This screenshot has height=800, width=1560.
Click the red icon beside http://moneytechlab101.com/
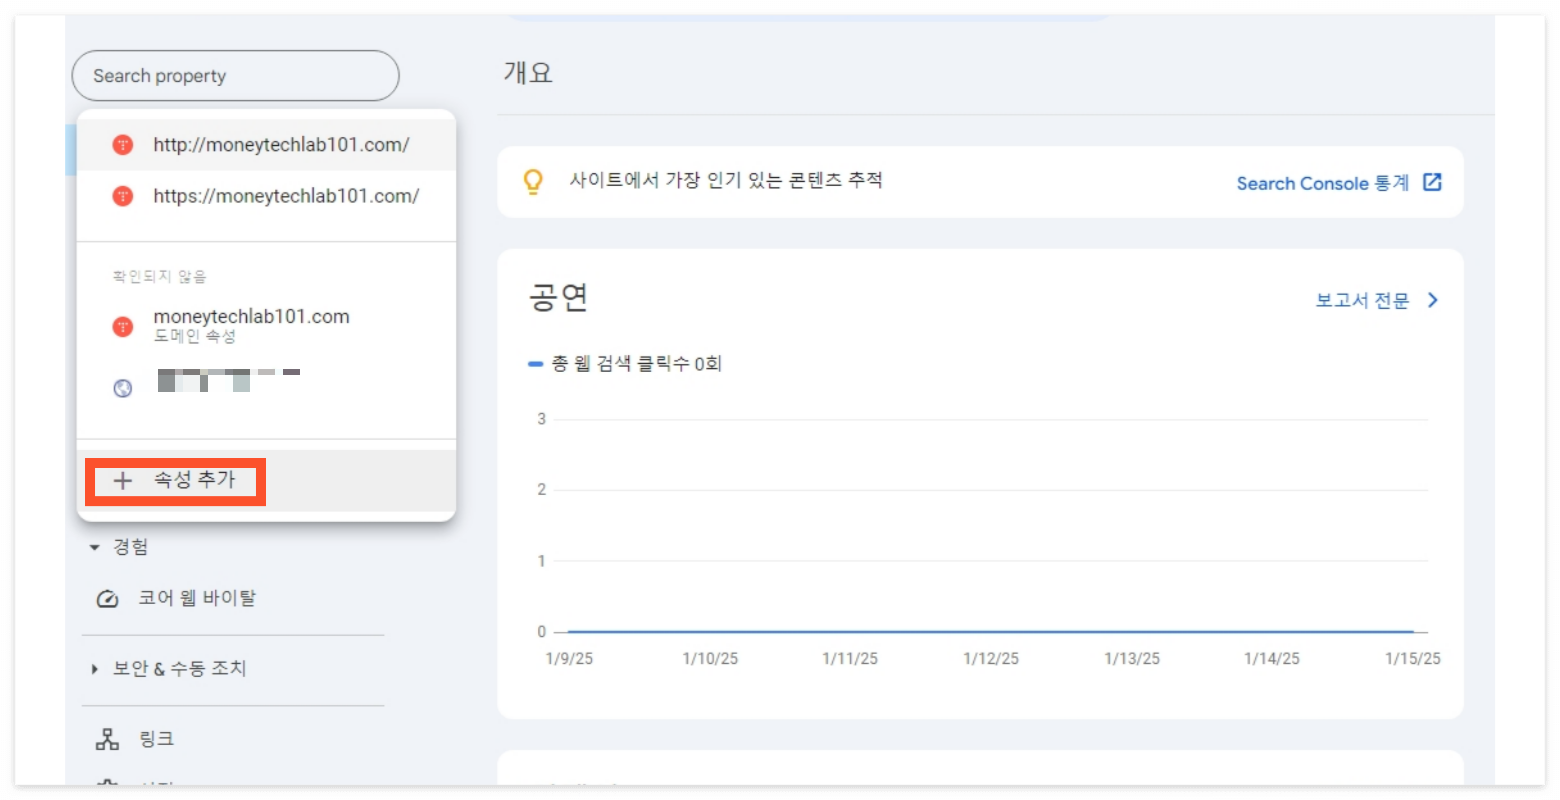(123, 145)
